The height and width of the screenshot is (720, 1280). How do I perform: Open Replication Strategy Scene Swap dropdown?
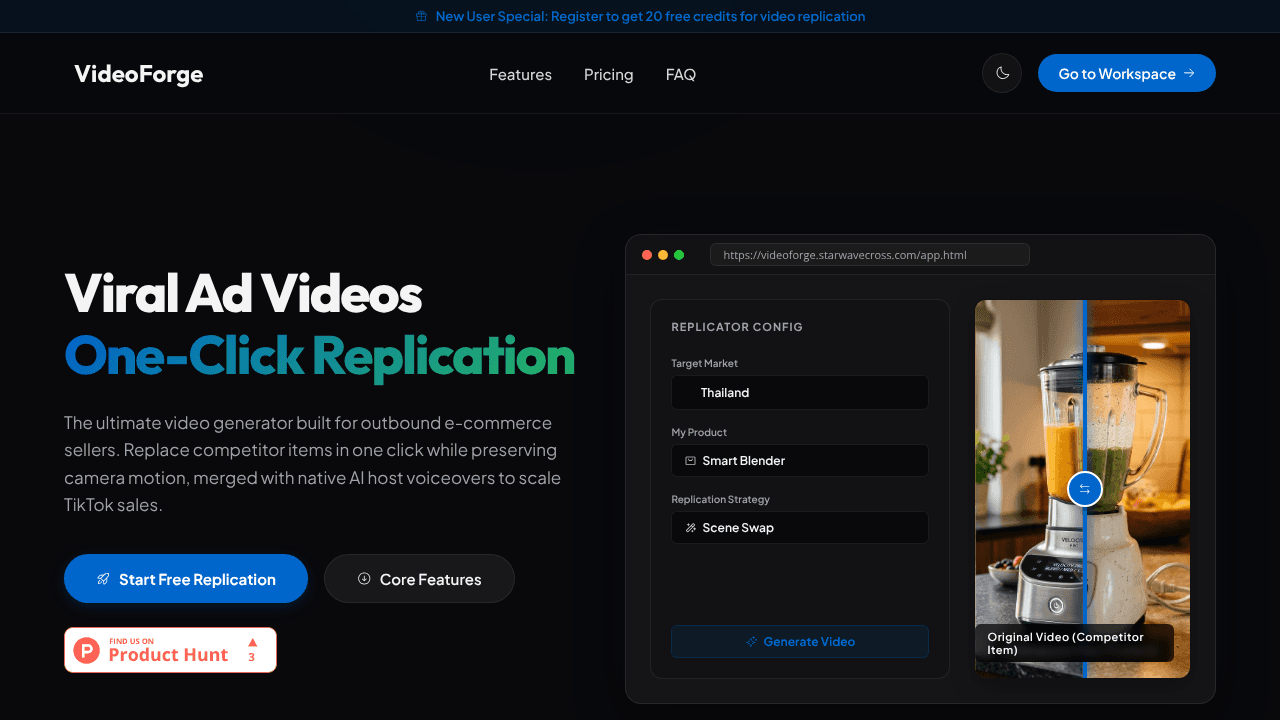800,527
